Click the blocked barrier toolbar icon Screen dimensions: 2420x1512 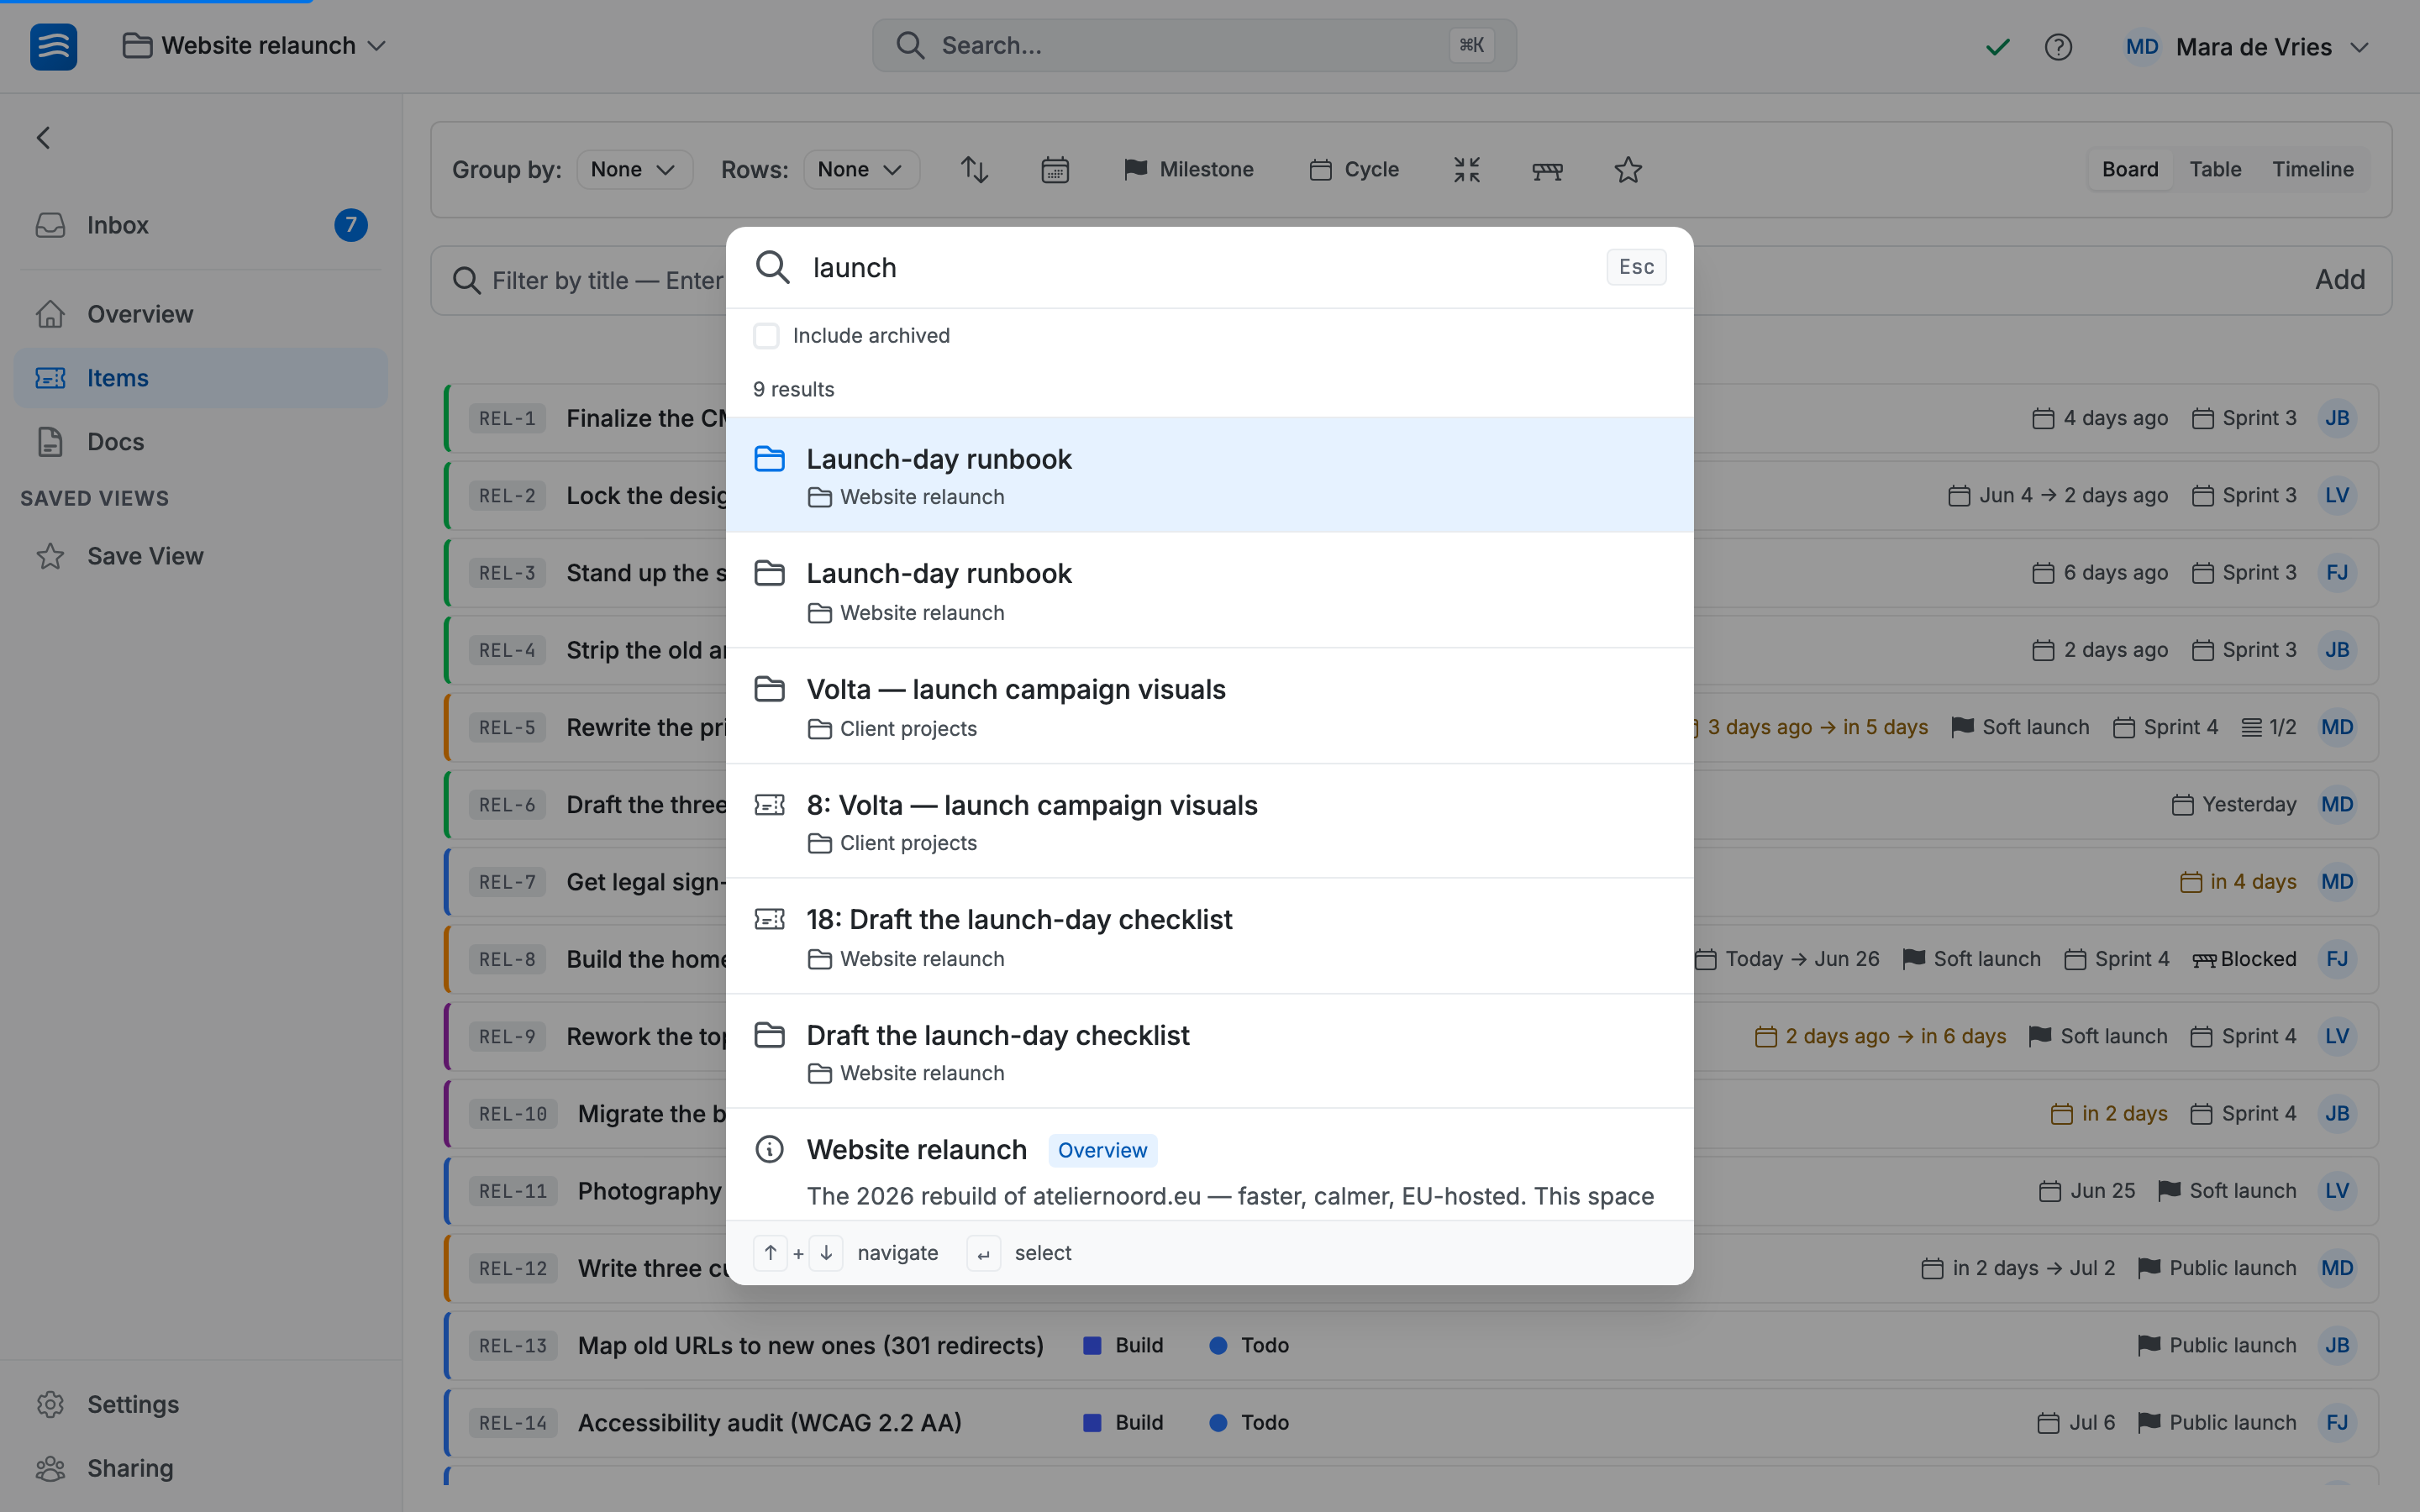tap(1547, 170)
